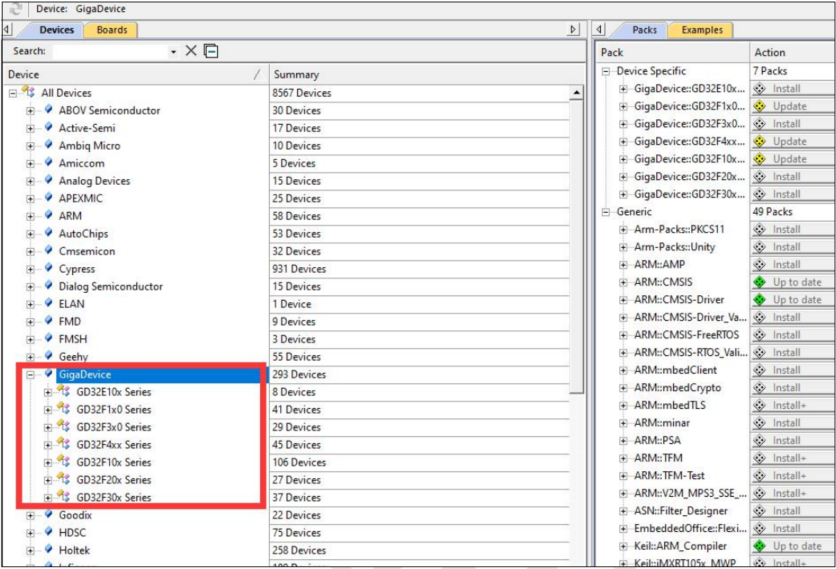The image size is (836, 569).
Task: Switch to the Examples tab
Action: coord(702,30)
